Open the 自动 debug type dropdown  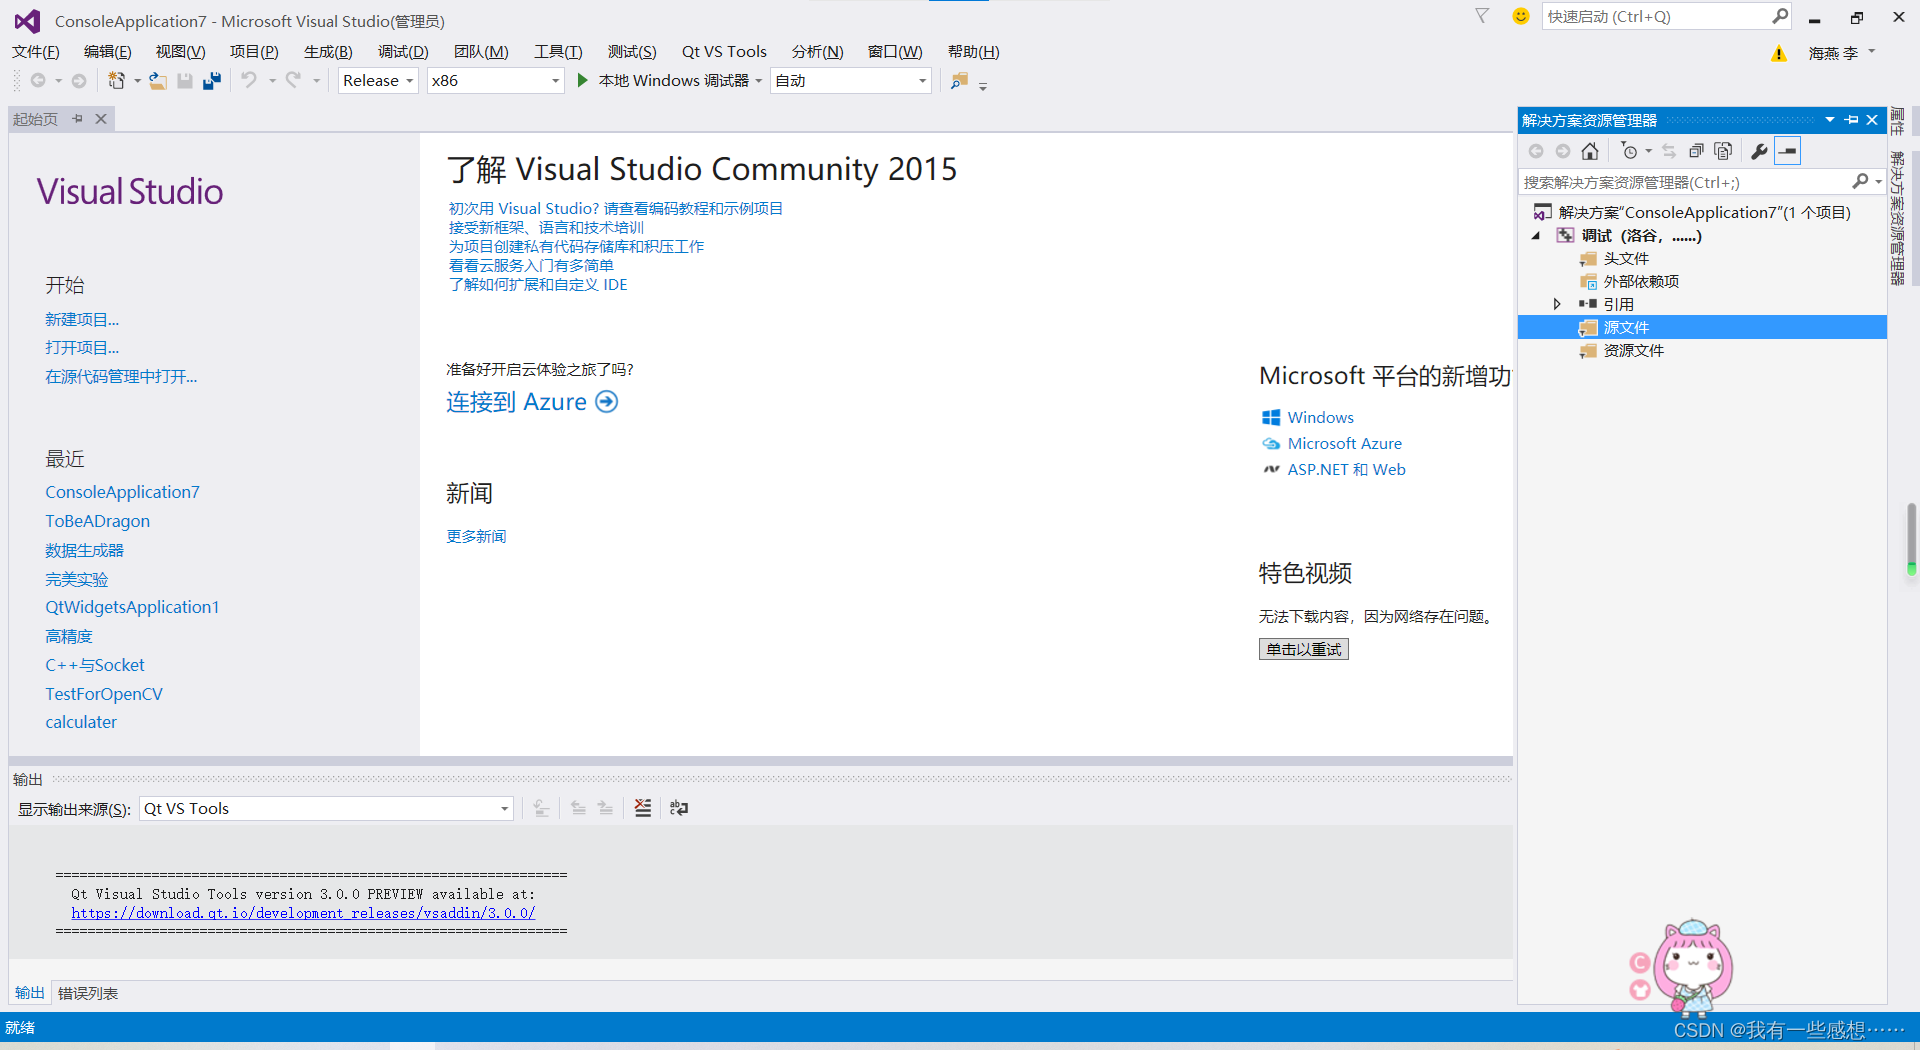pyautogui.click(x=922, y=81)
